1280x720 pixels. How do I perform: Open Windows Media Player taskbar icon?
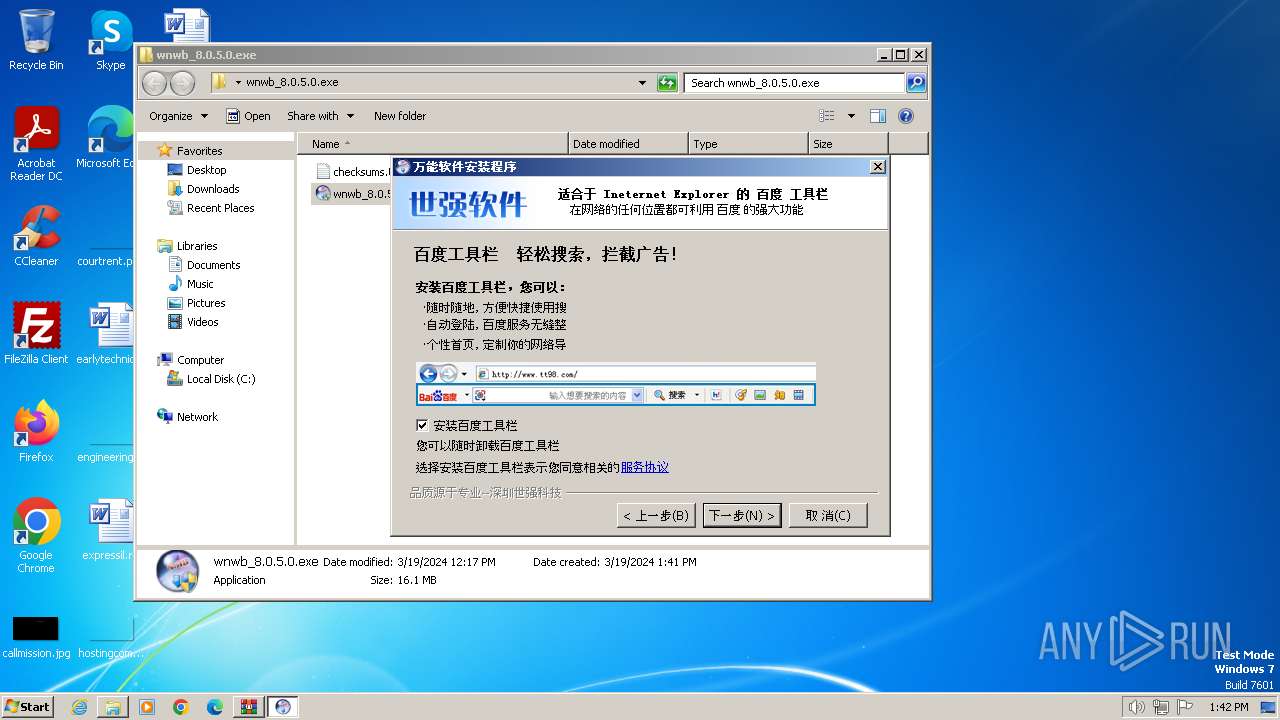[x=147, y=707]
